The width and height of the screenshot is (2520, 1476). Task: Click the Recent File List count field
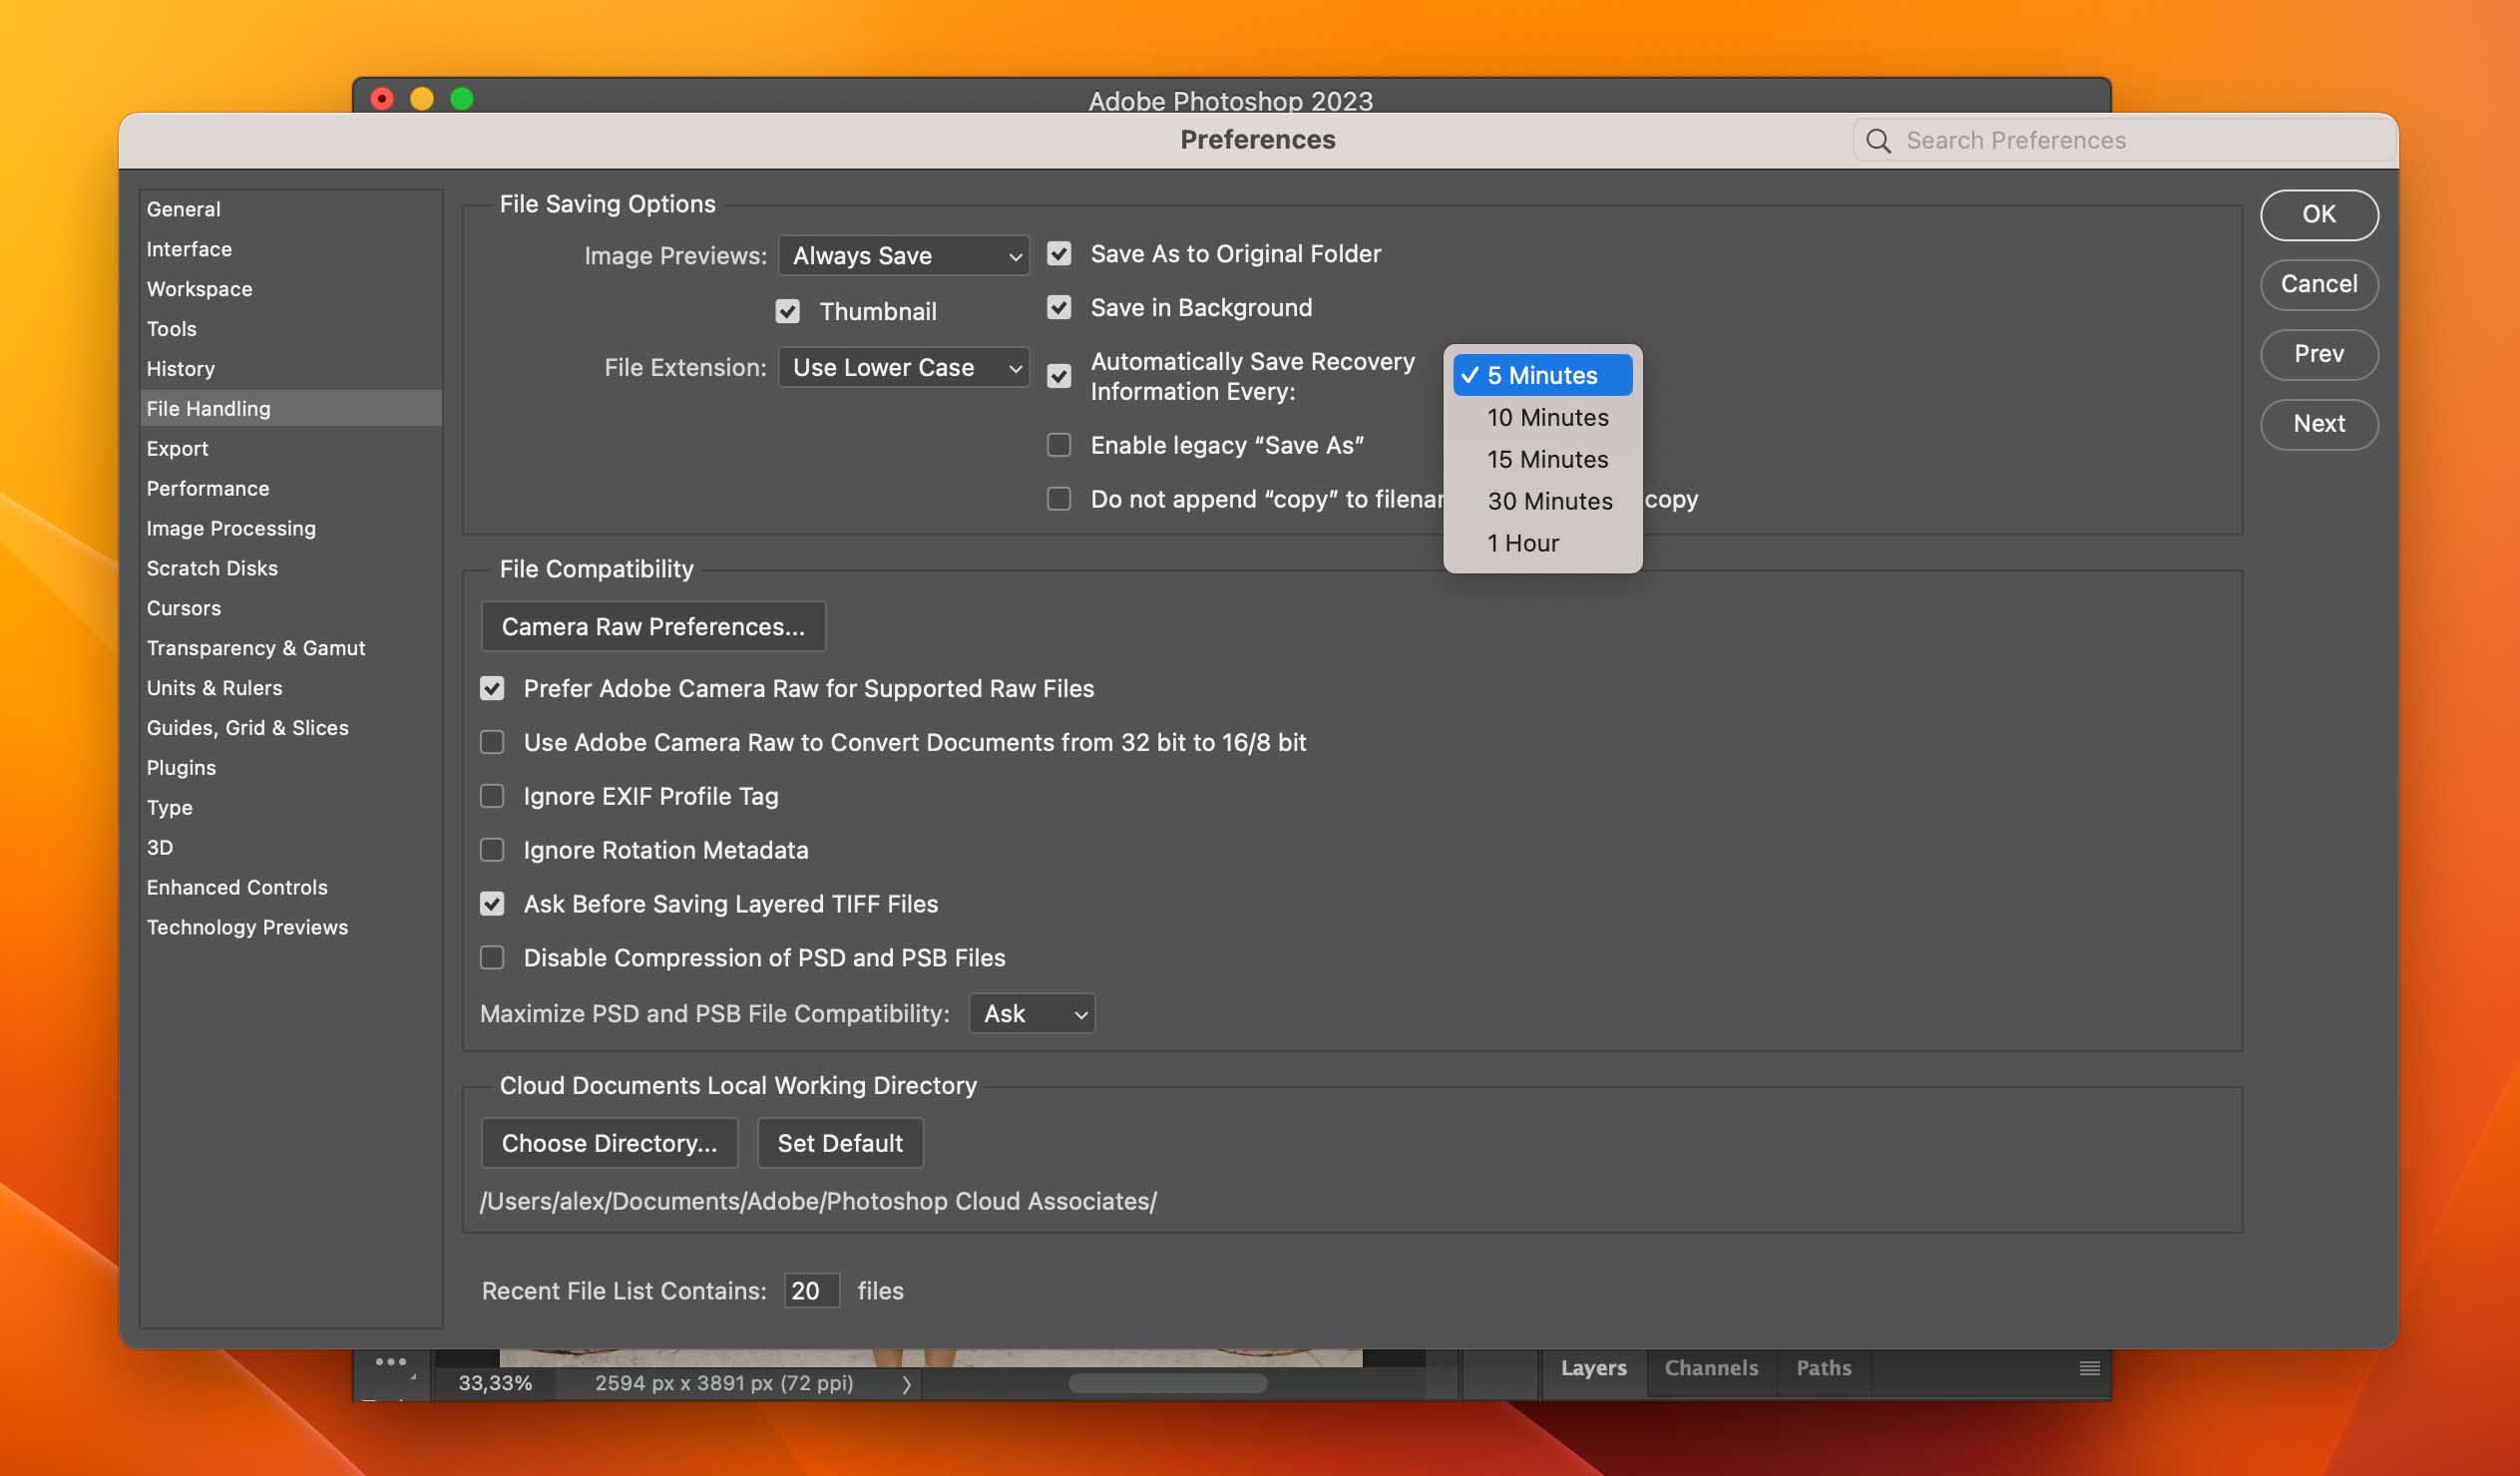(811, 1291)
